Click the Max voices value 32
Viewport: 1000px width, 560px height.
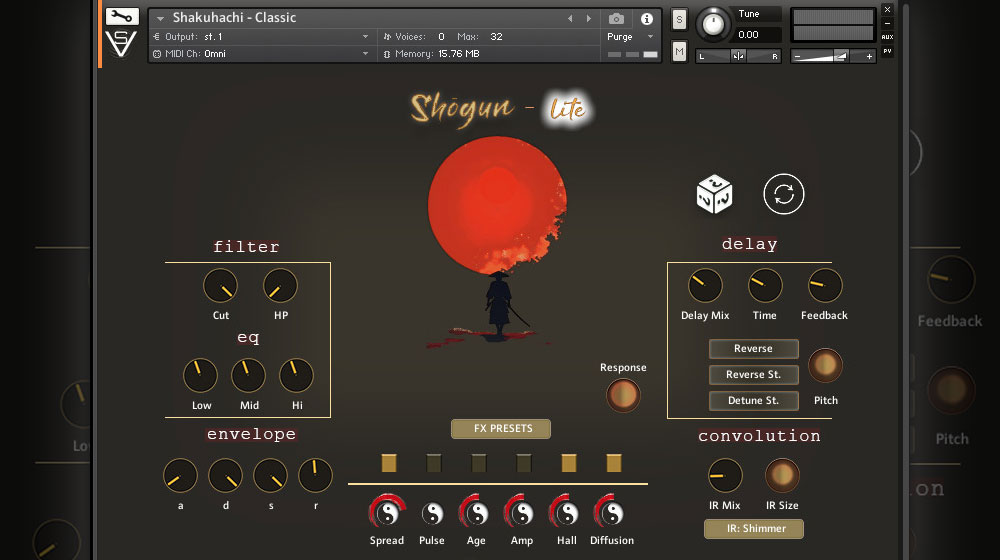pyautogui.click(x=496, y=37)
